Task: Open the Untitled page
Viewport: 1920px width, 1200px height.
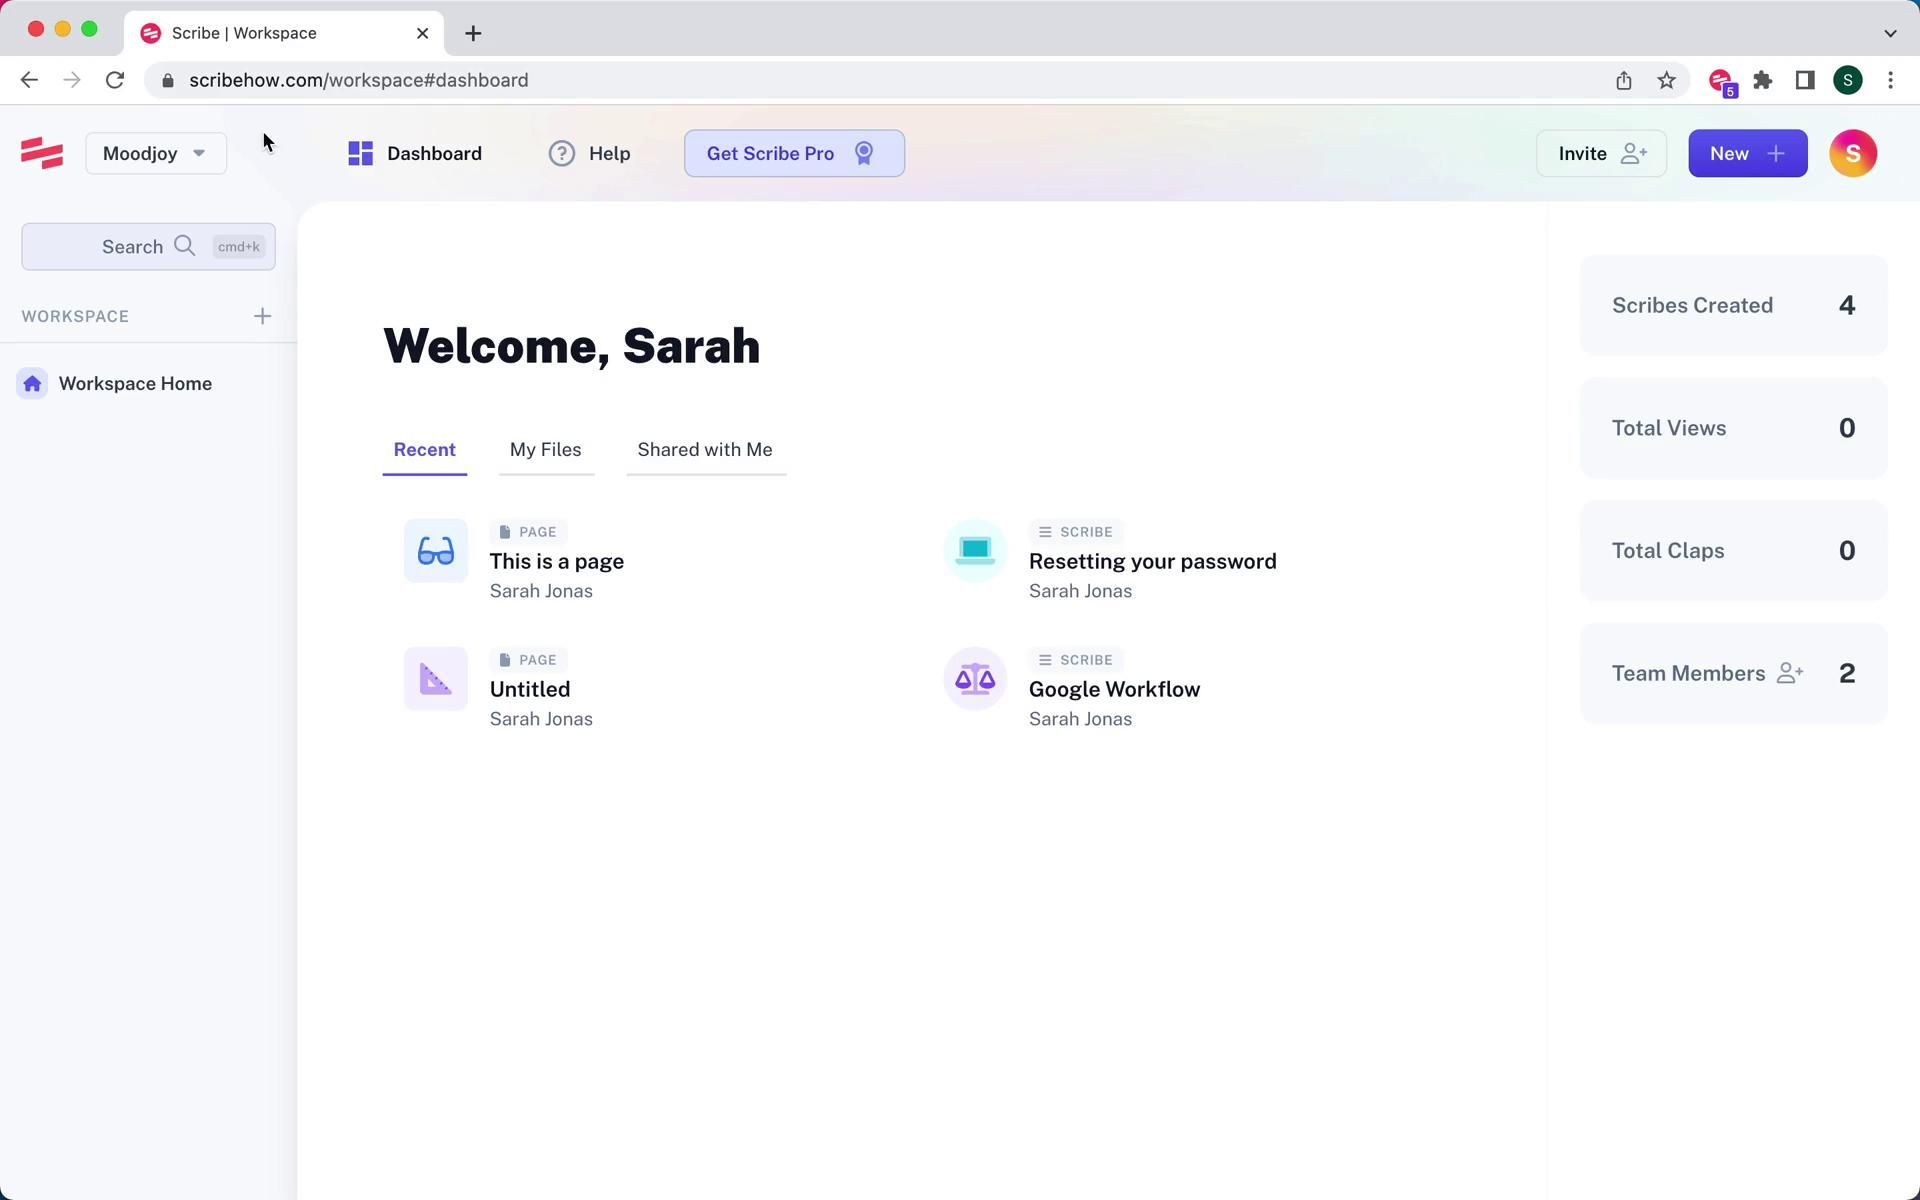Action: [529, 688]
